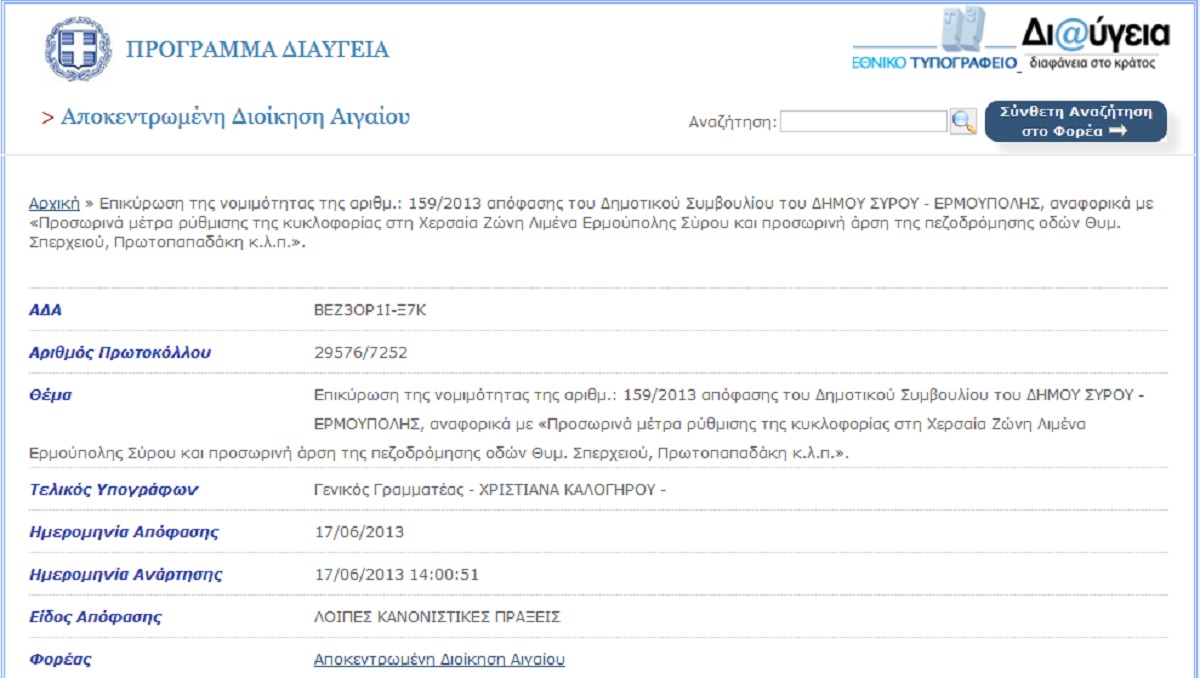Click the Θέμα field label
Screen dimensions: 1200x678
(51, 395)
